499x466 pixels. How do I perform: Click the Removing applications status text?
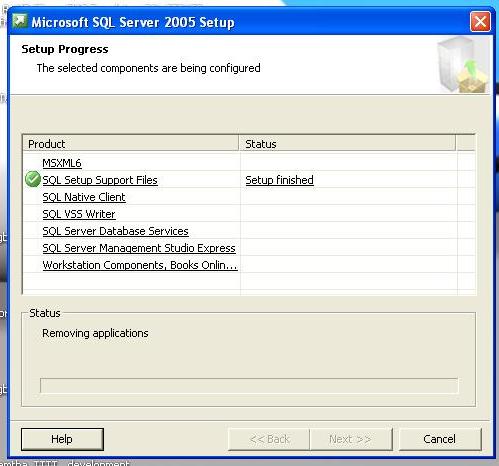pos(95,333)
